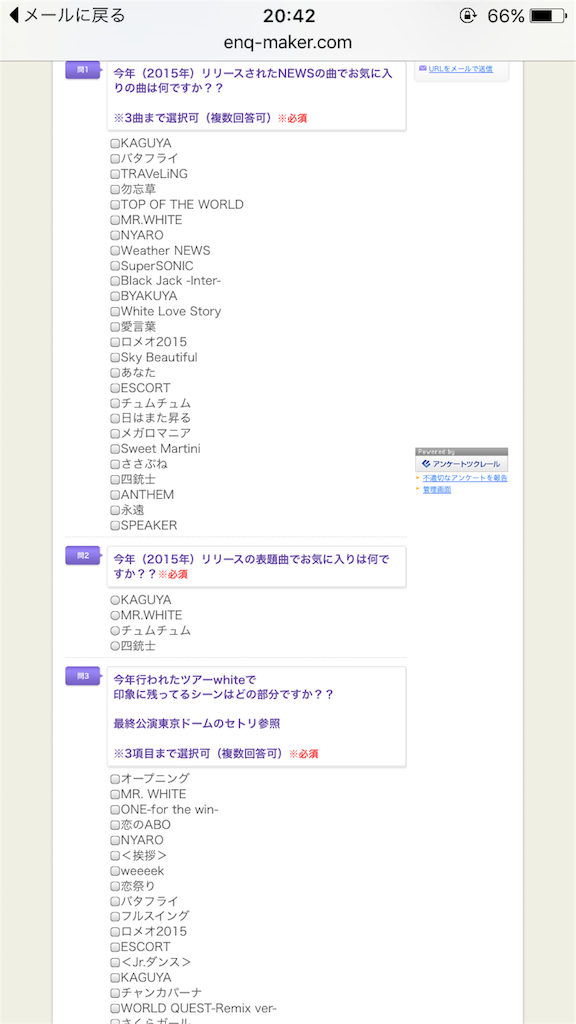Image resolution: width=576 pixels, height=1024 pixels.
Task: Check メガロマニア option
Action: coord(115,434)
